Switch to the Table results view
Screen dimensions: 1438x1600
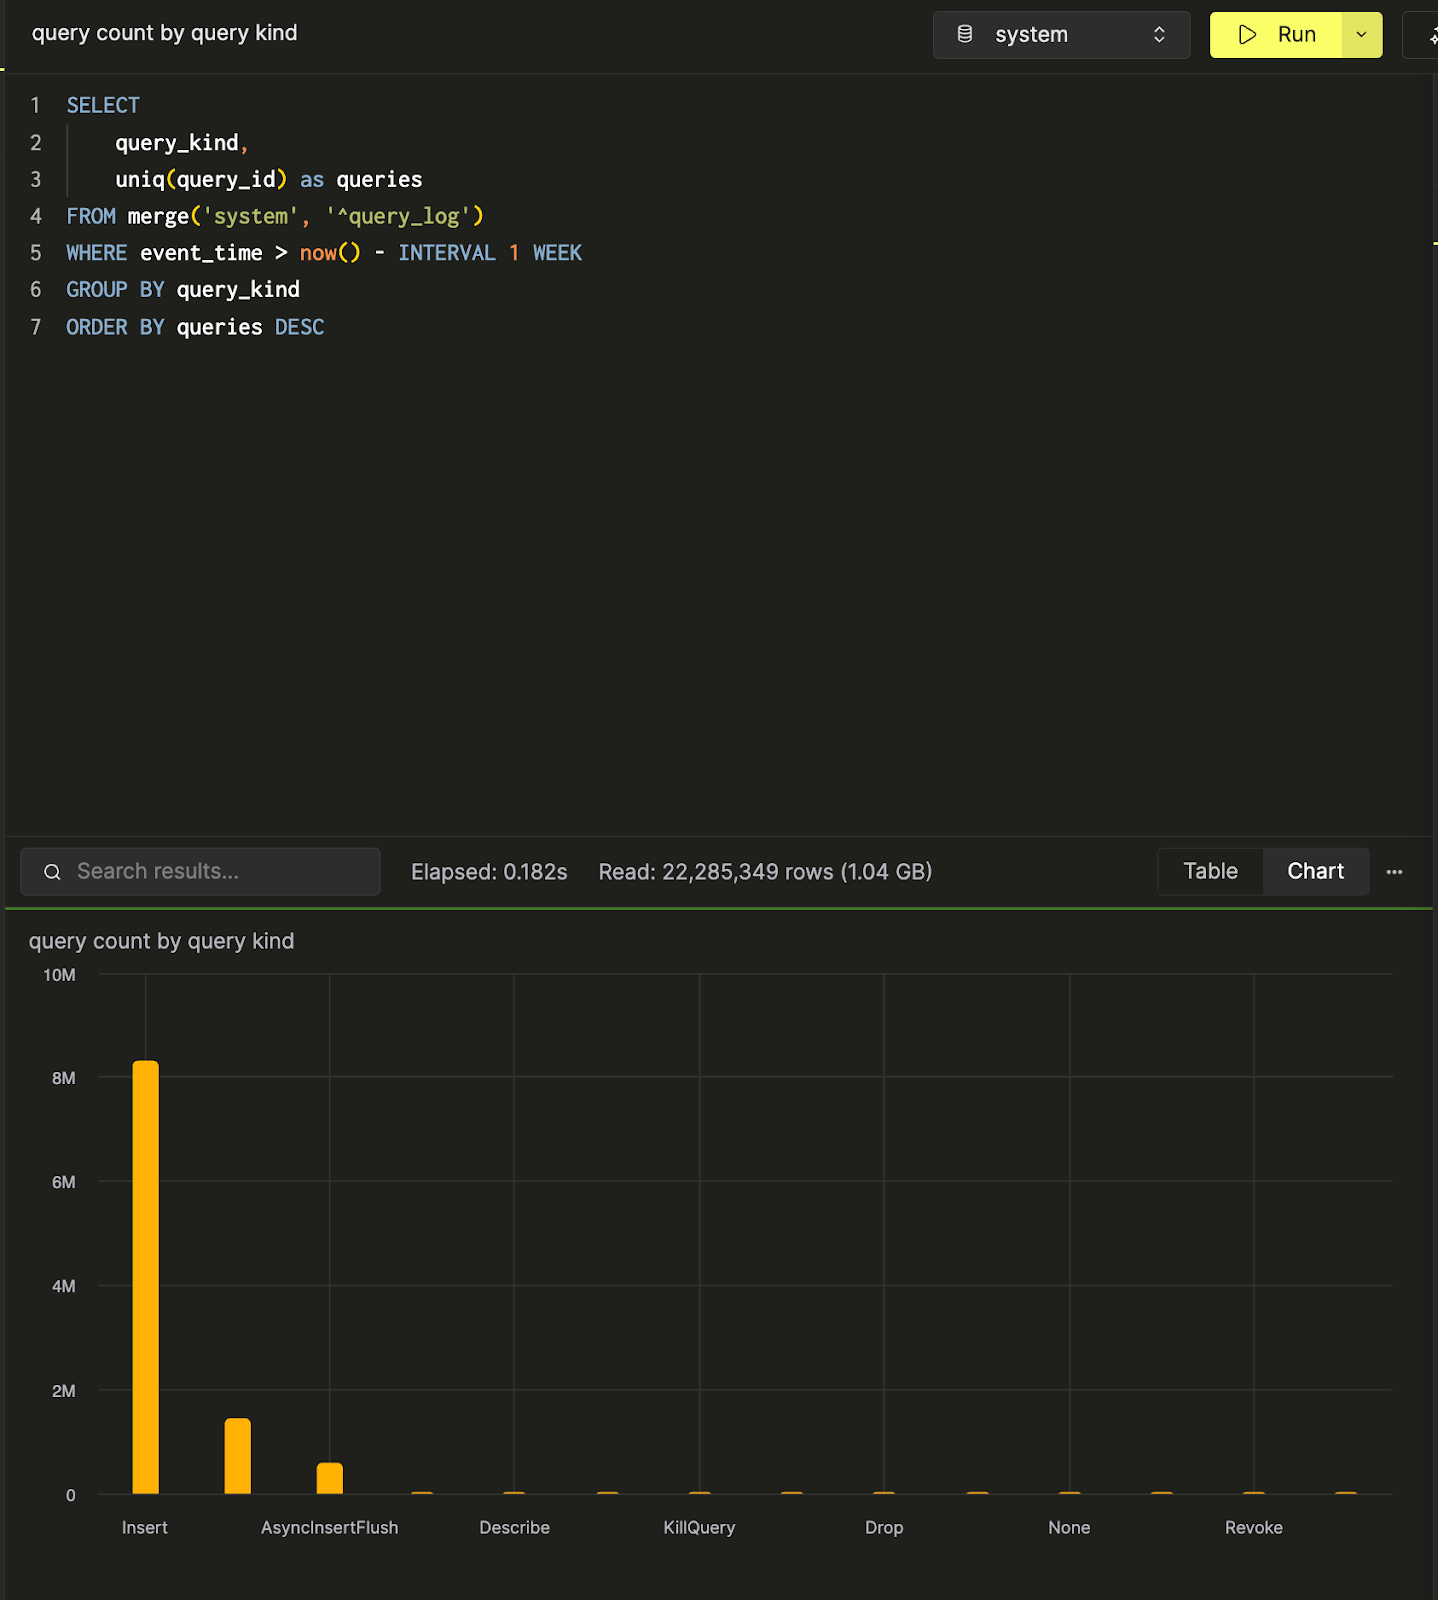(1210, 871)
